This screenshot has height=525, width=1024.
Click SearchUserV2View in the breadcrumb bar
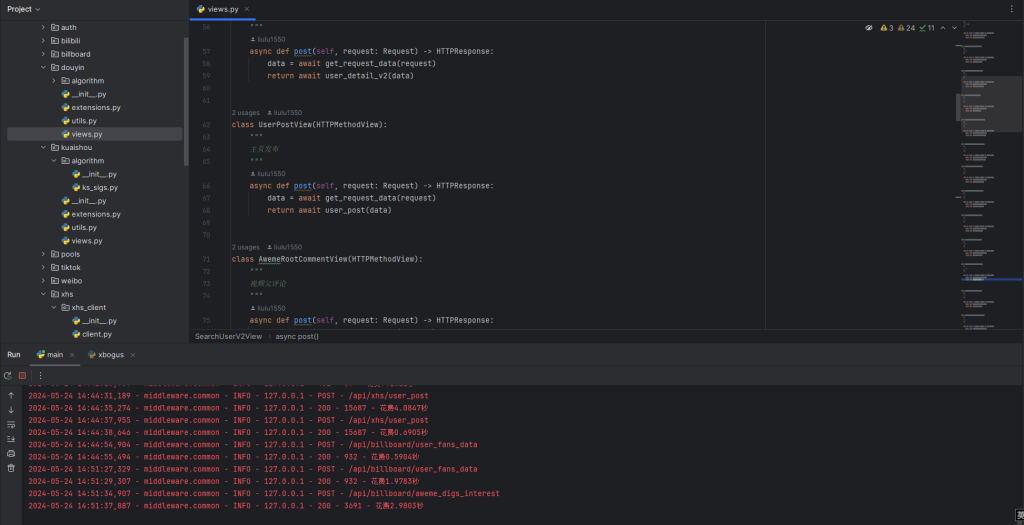pos(228,336)
